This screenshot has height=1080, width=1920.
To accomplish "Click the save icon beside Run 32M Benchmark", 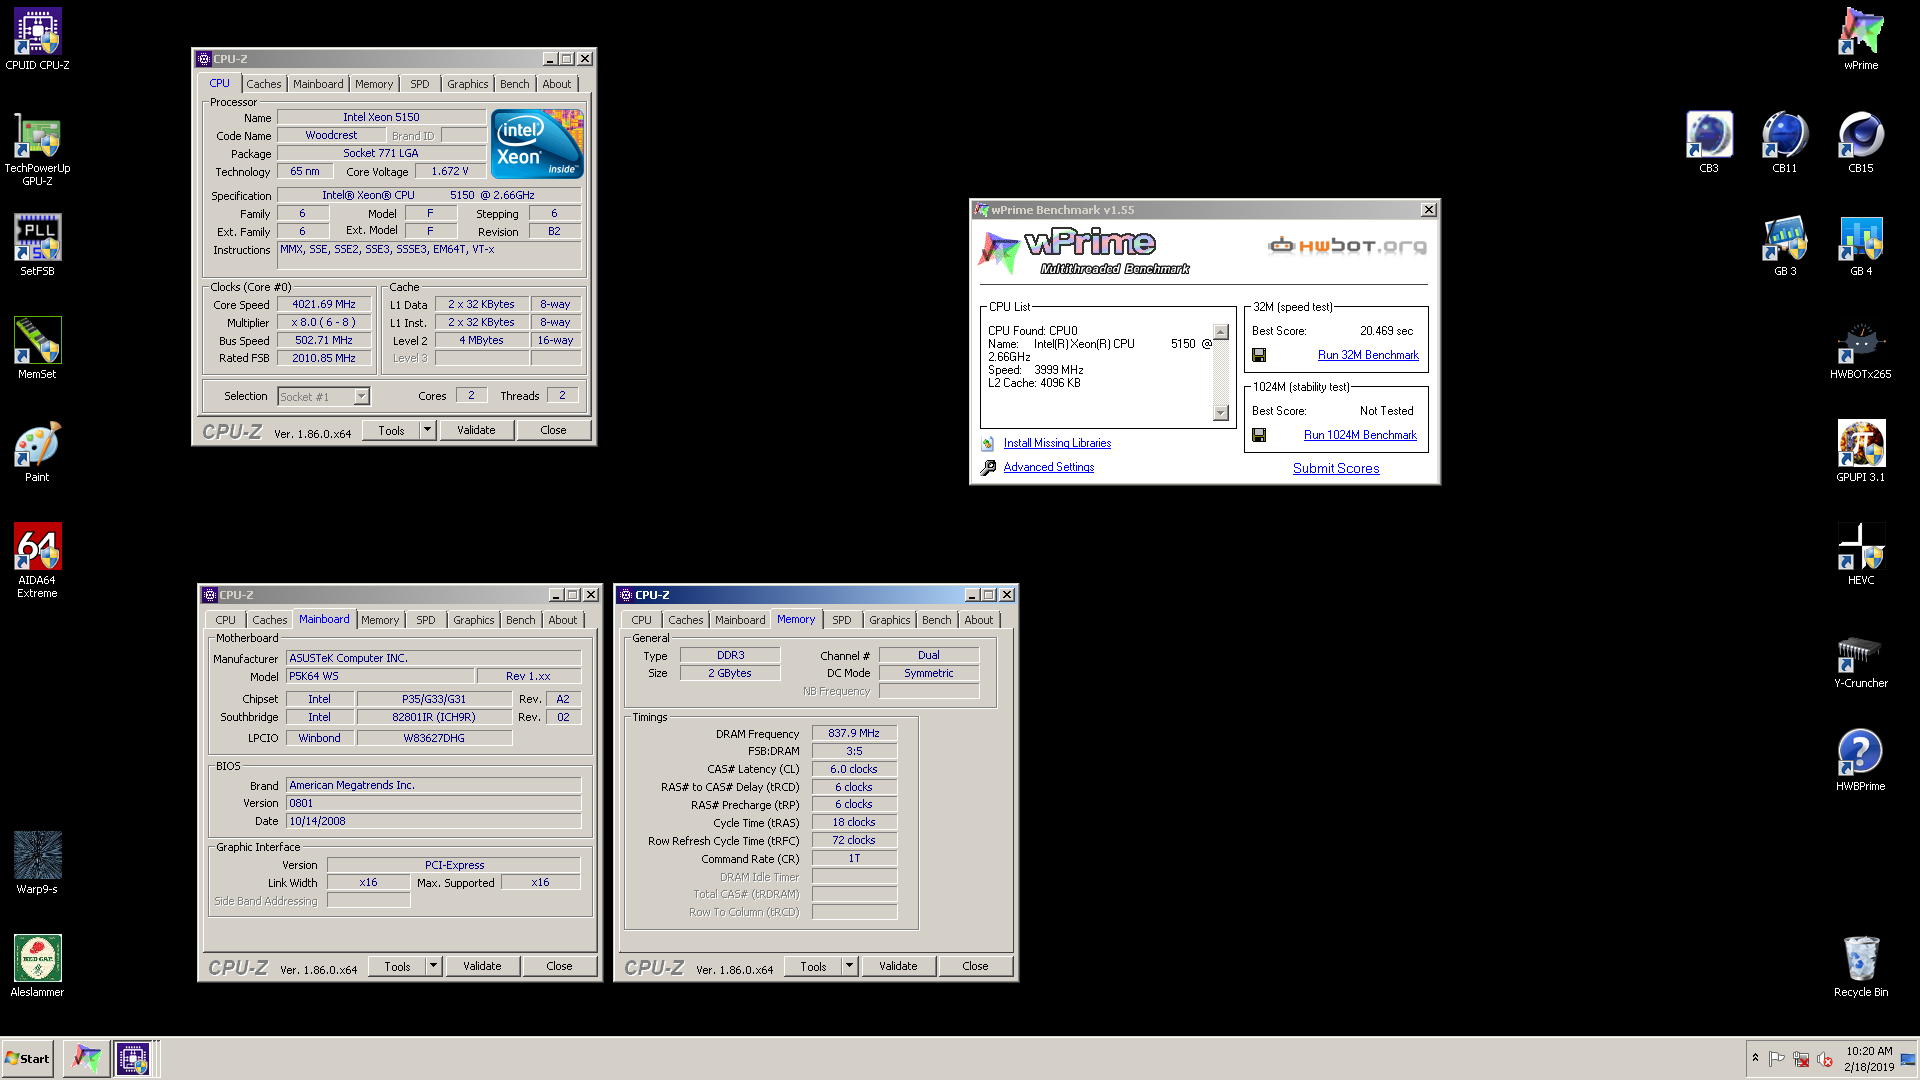I will coord(1259,355).
